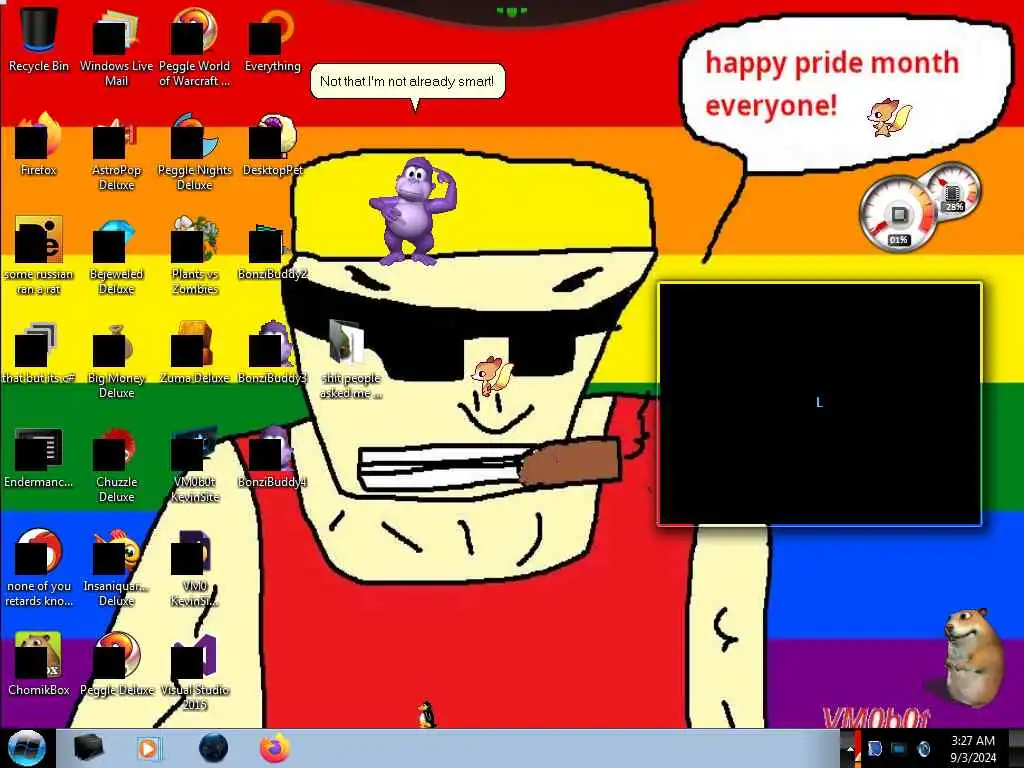Open the Visual Studio 2015 shortcut
Viewport: 1024px width, 768px height.
pyautogui.click(x=195, y=671)
